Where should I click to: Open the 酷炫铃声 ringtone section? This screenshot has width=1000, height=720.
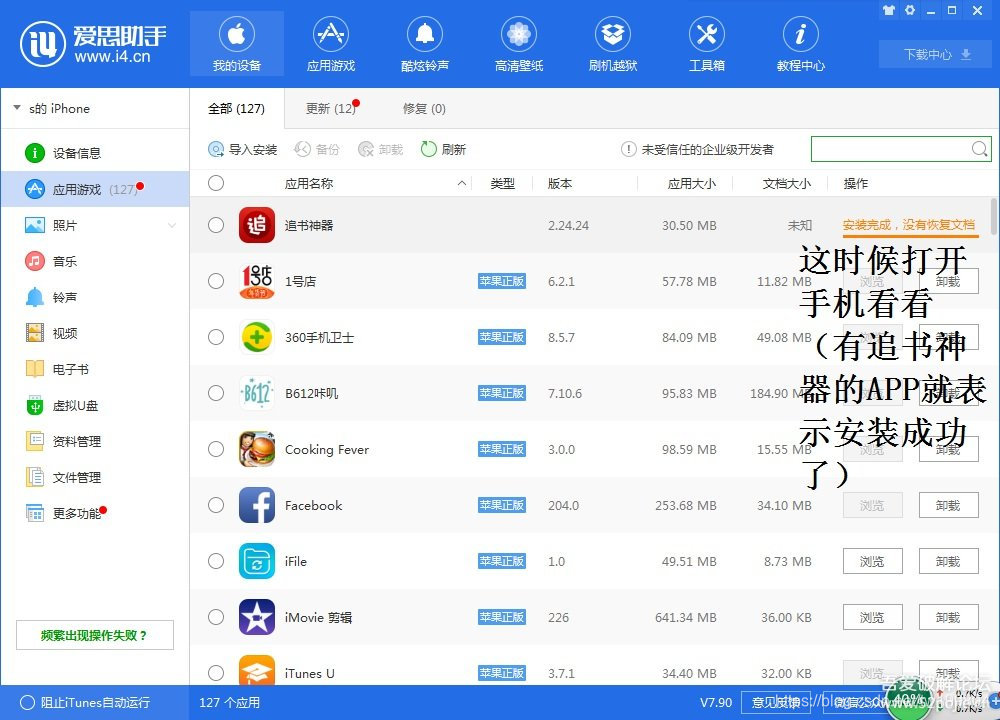pyautogui.click(x=425, y=44)
